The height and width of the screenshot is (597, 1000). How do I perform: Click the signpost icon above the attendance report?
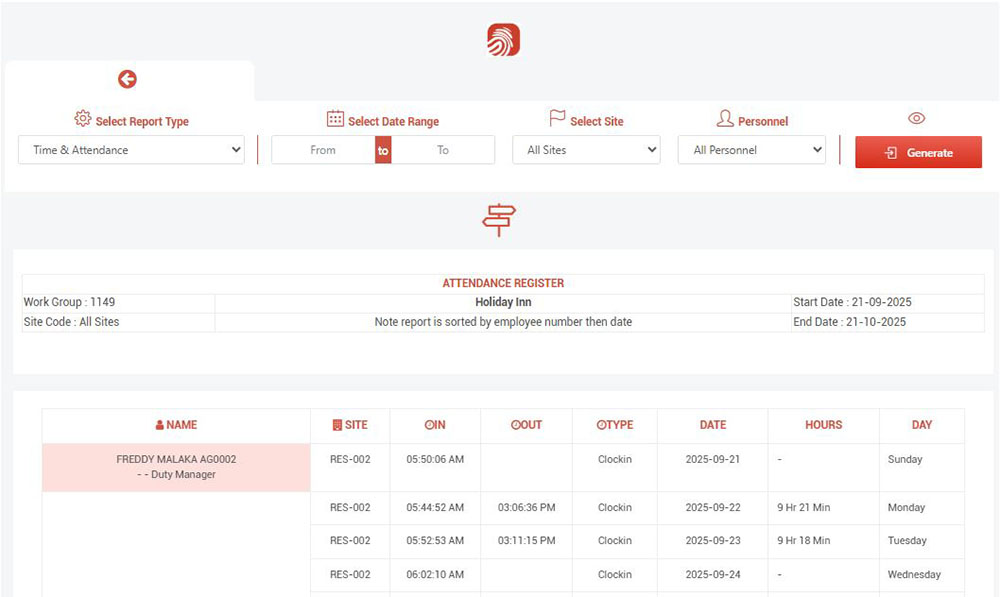point(498,220)
